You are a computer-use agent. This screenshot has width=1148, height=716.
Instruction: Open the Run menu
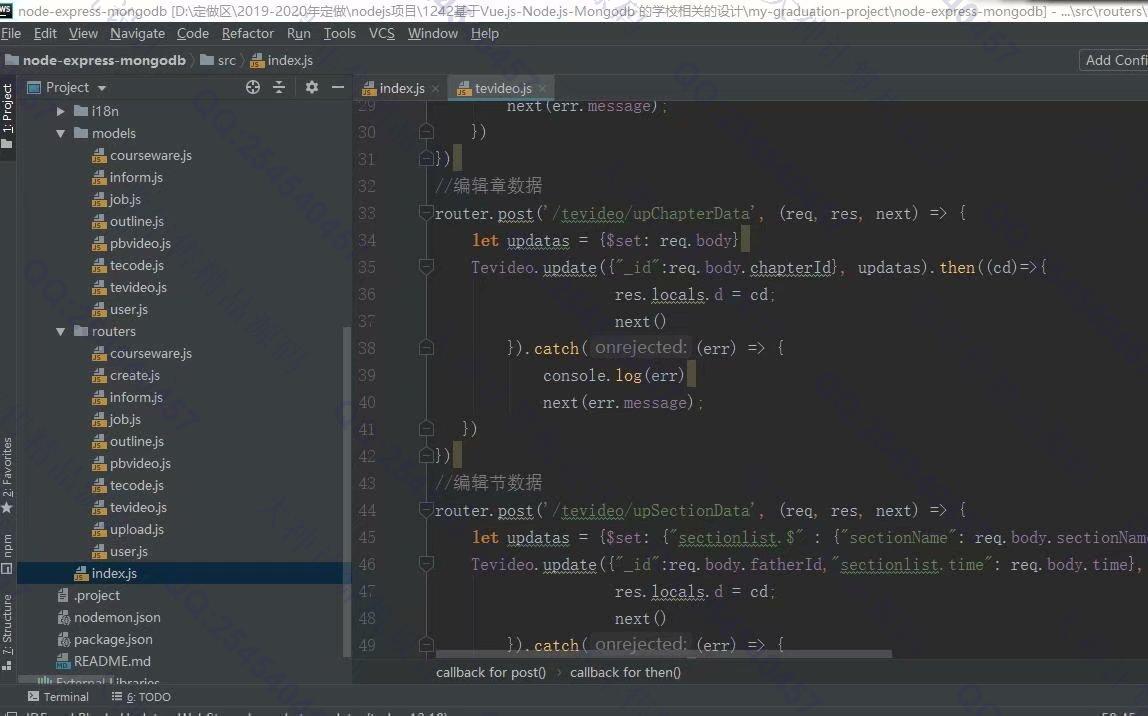pos(299,34)
